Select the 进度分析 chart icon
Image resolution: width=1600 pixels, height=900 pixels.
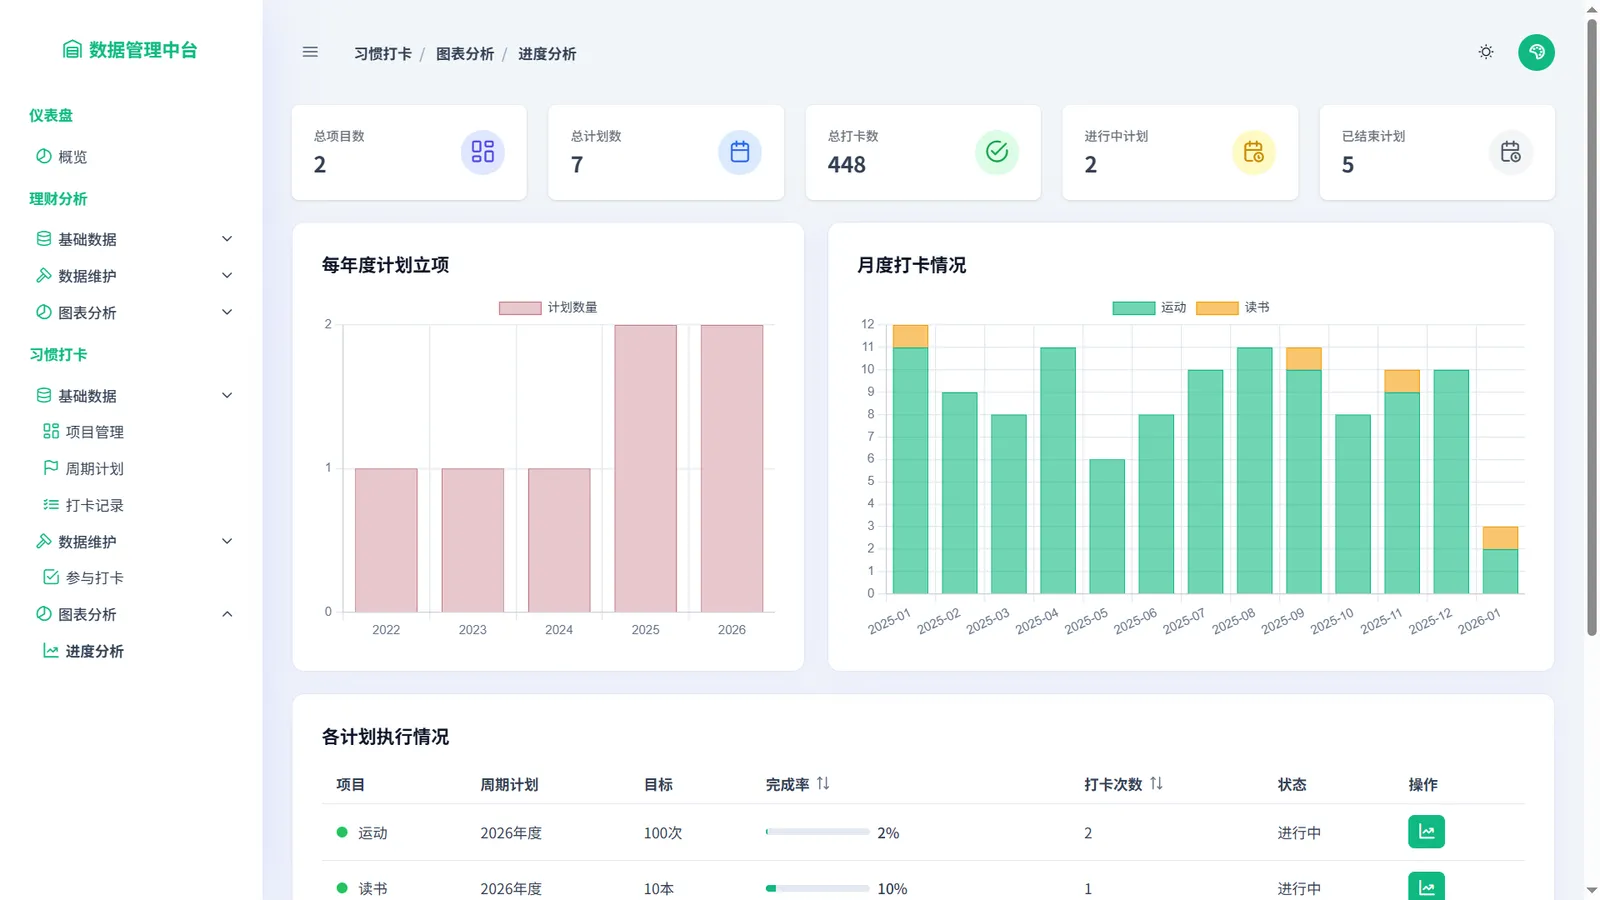50,651
